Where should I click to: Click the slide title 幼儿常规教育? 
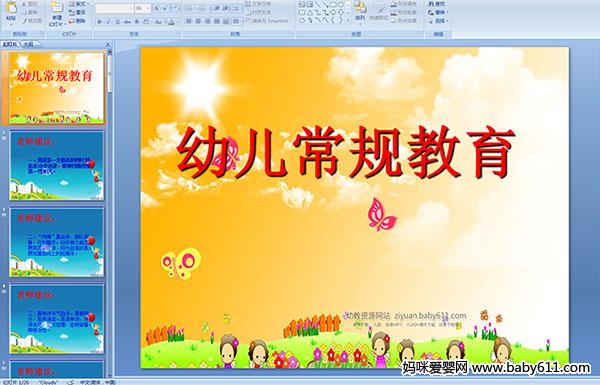[346, 152]
